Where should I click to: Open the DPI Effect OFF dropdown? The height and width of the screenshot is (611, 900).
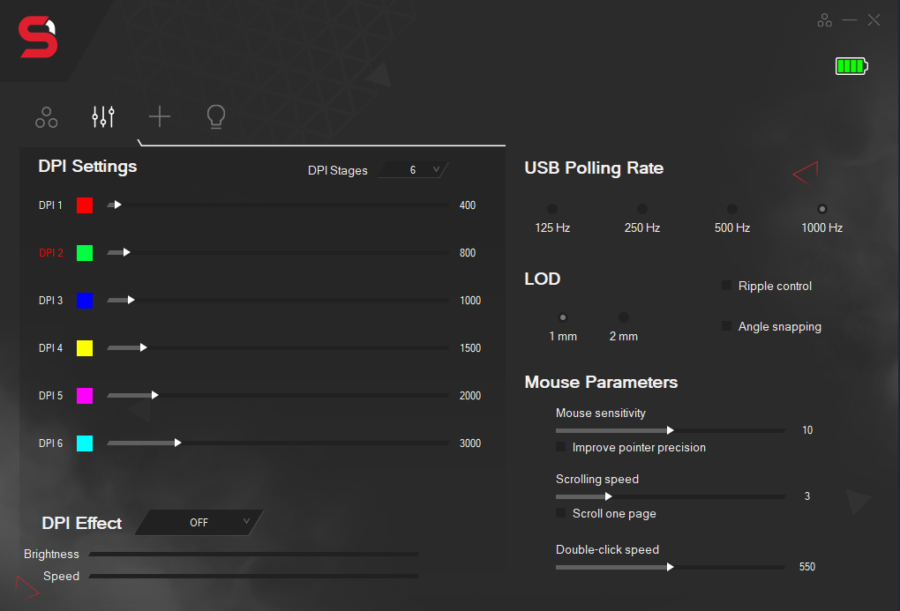coord(199,523)
